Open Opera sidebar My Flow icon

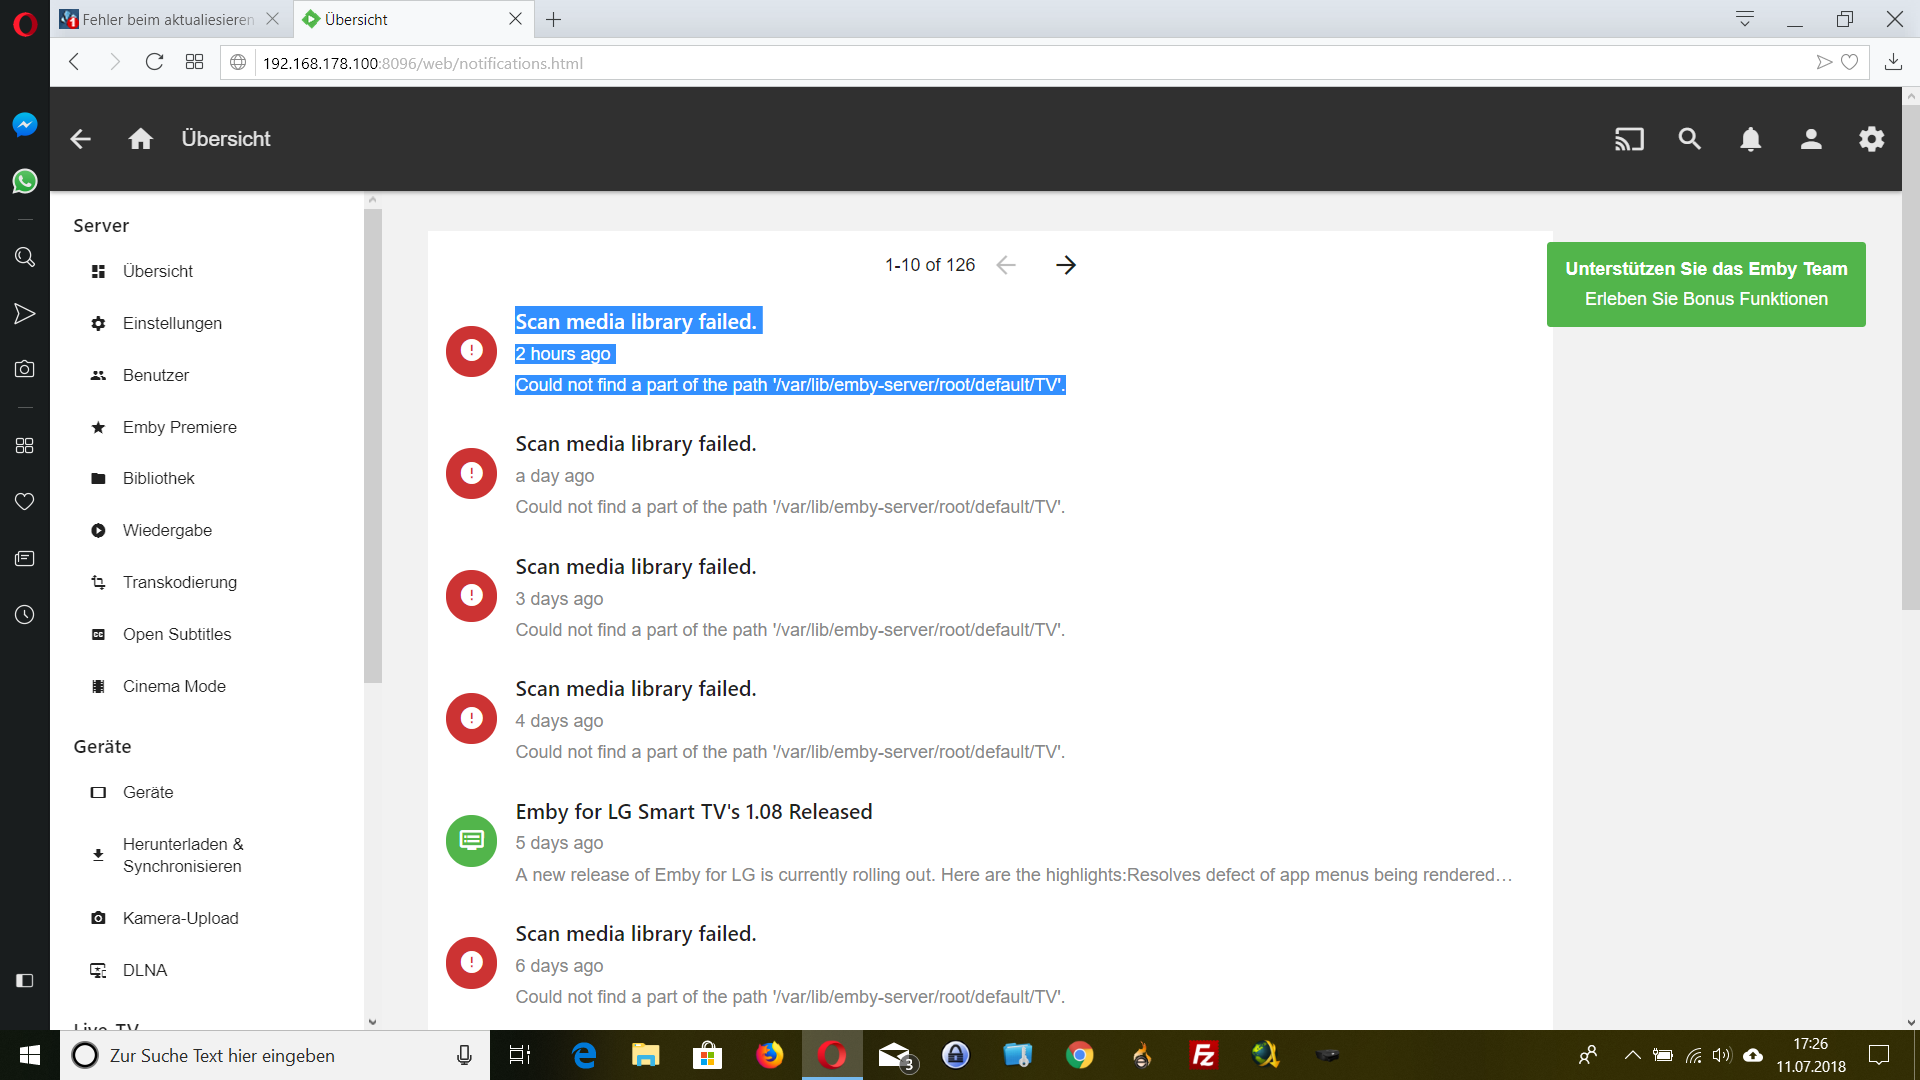[x=25, y=314]
